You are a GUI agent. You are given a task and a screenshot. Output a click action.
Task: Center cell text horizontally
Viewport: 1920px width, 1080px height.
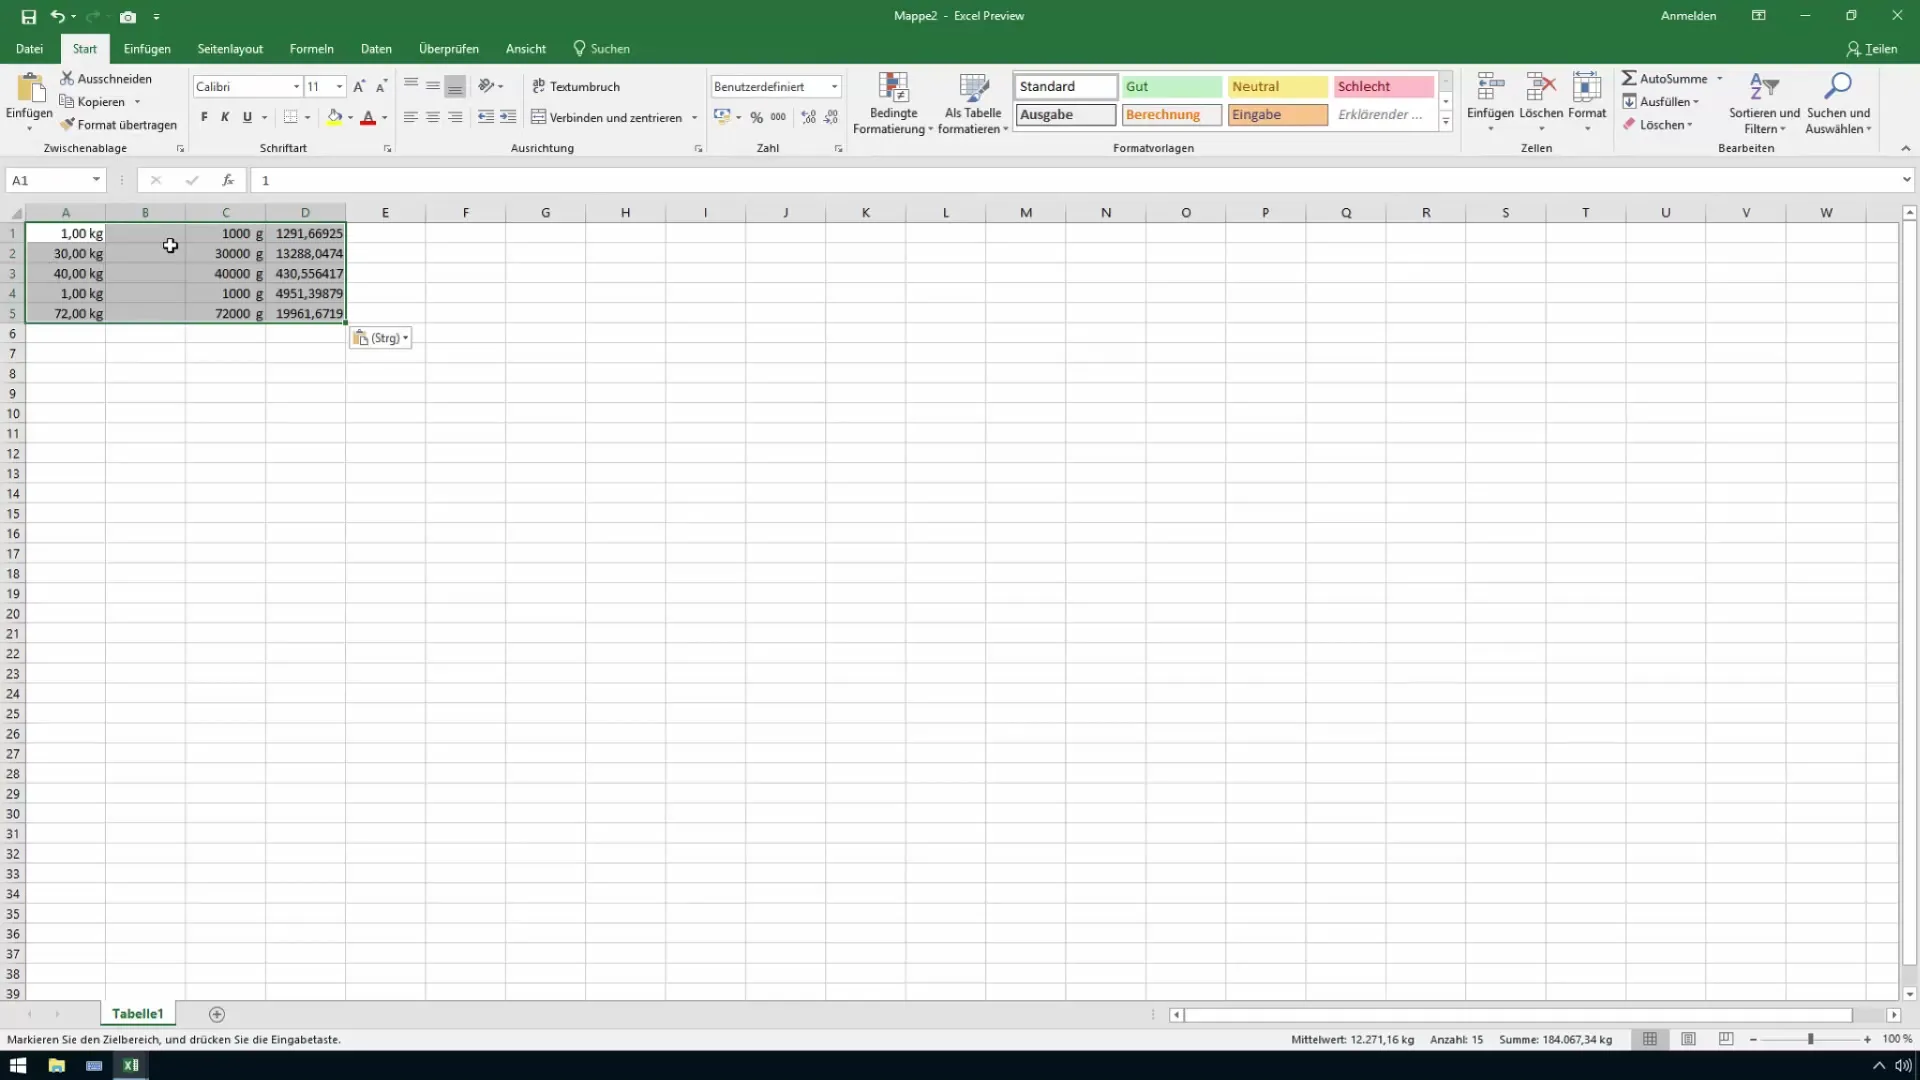[x=433, y=117]
